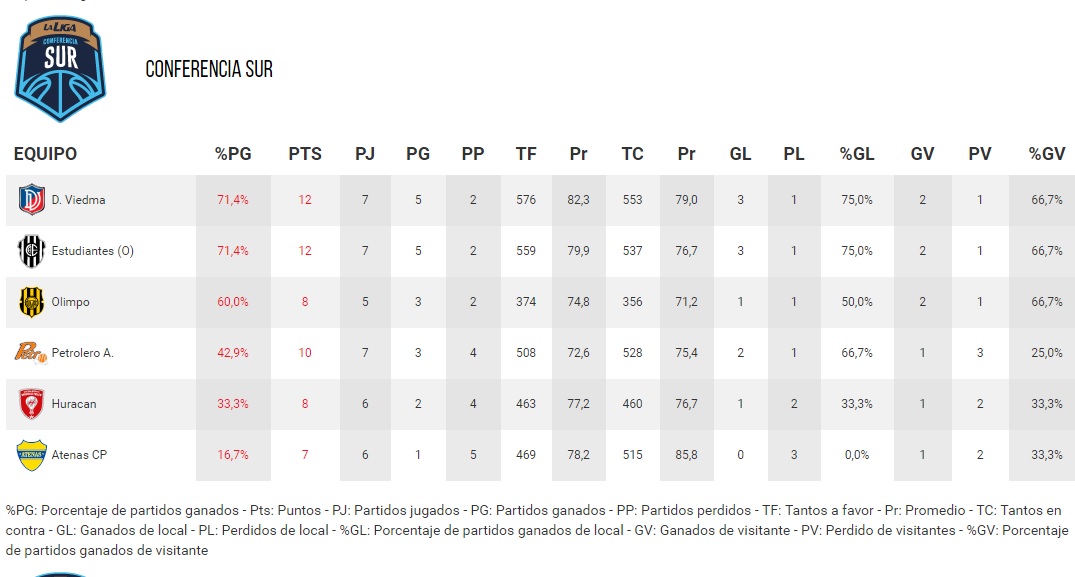This screenshot has width=1075, height=577.
Task: Click the EQUIPO column header
Action: click(x=45, y=154)
